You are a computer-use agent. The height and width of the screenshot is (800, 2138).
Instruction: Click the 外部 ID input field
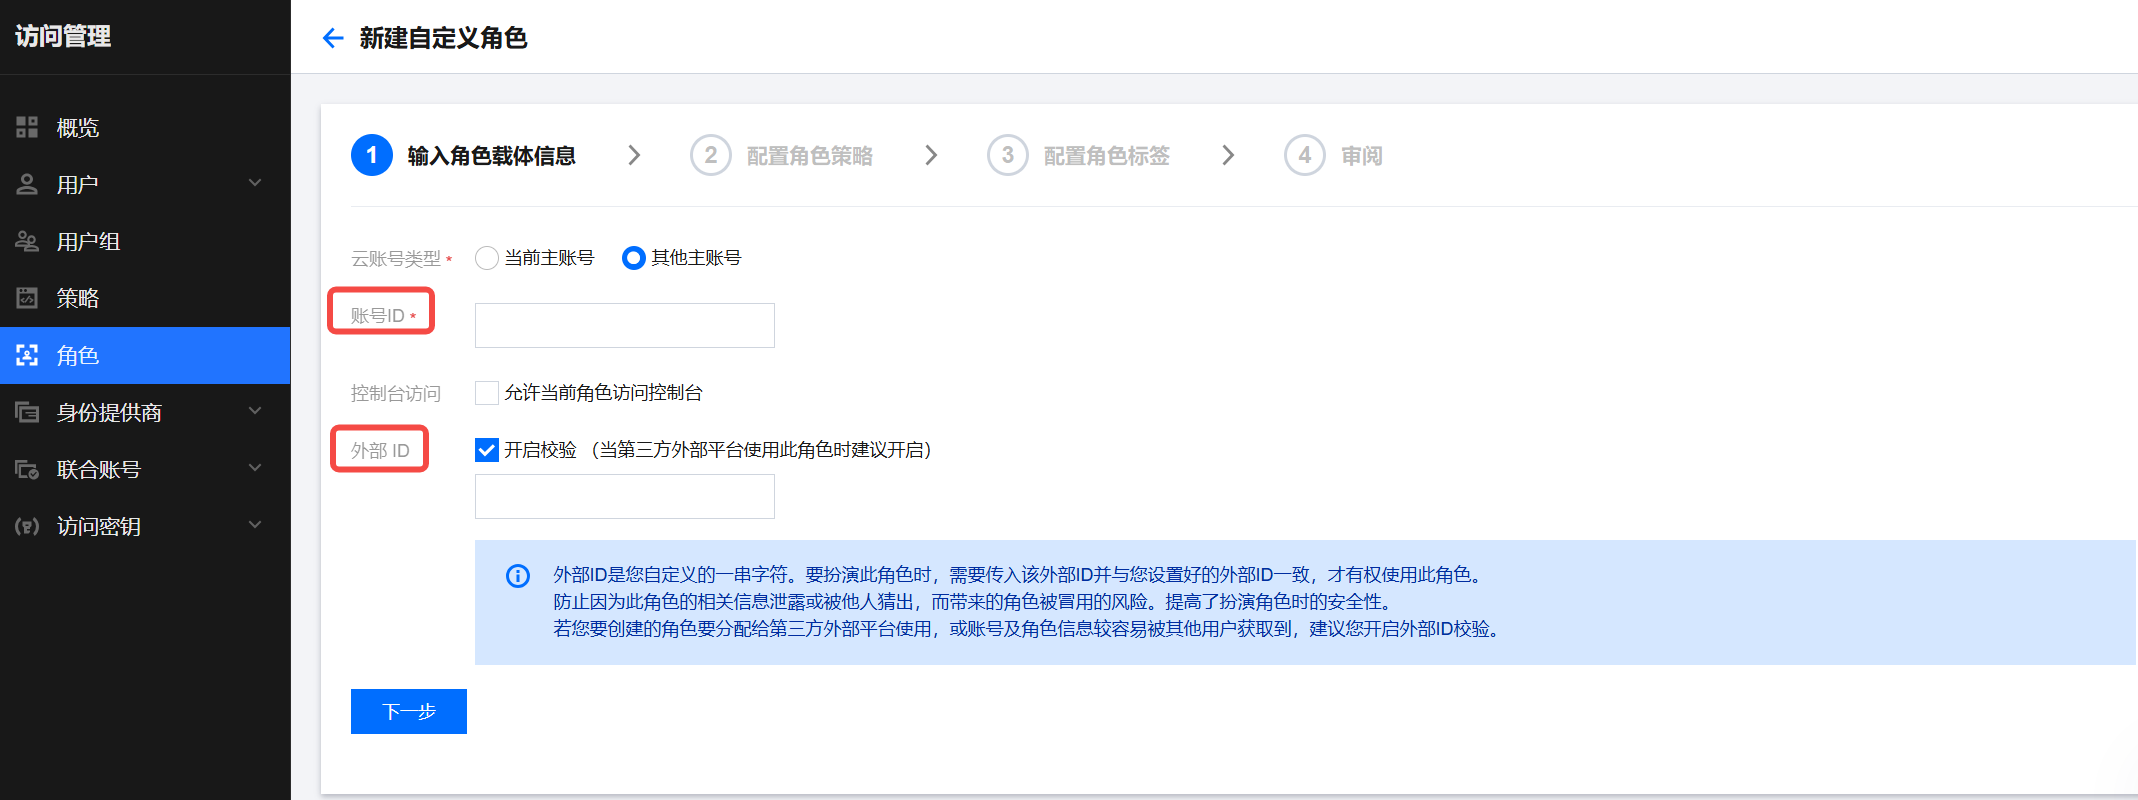tap(624, 496)
